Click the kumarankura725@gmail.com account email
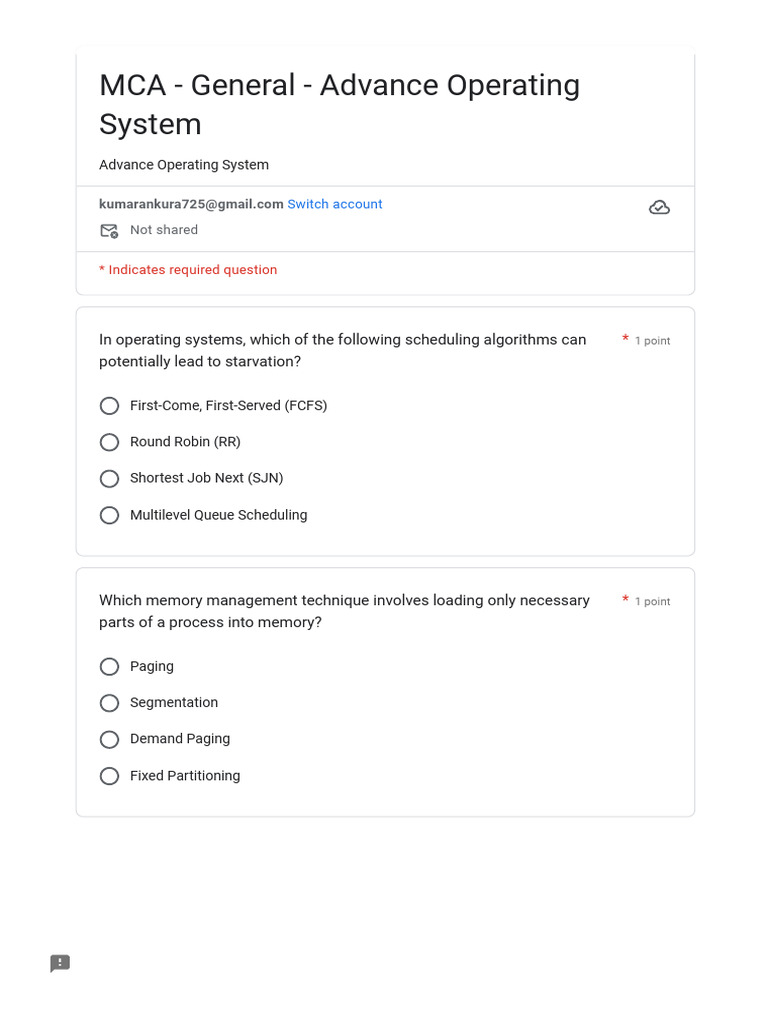The height and width of the screenshot is (1024, 768). 191,204
